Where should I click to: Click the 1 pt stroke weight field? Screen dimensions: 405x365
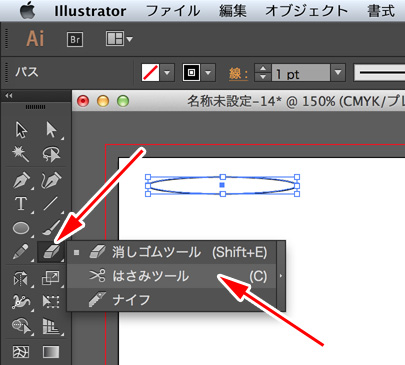coord(301,72)
